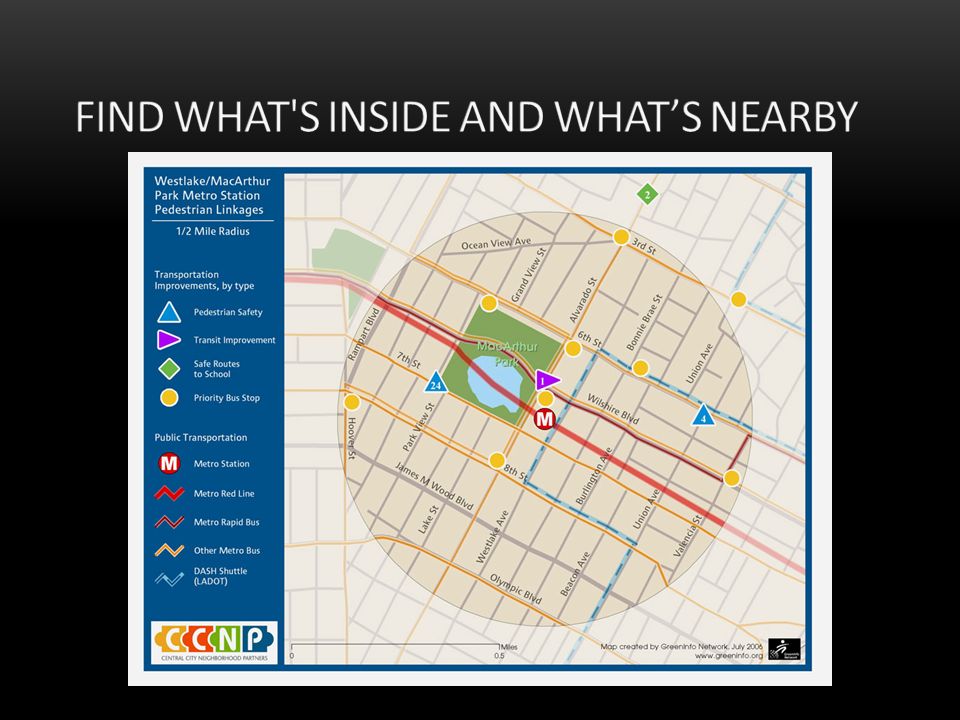Click the yellow bus stop near Hoover St
Image resolution: width=960 pixels, height=720 pixels.
[351, 402]
